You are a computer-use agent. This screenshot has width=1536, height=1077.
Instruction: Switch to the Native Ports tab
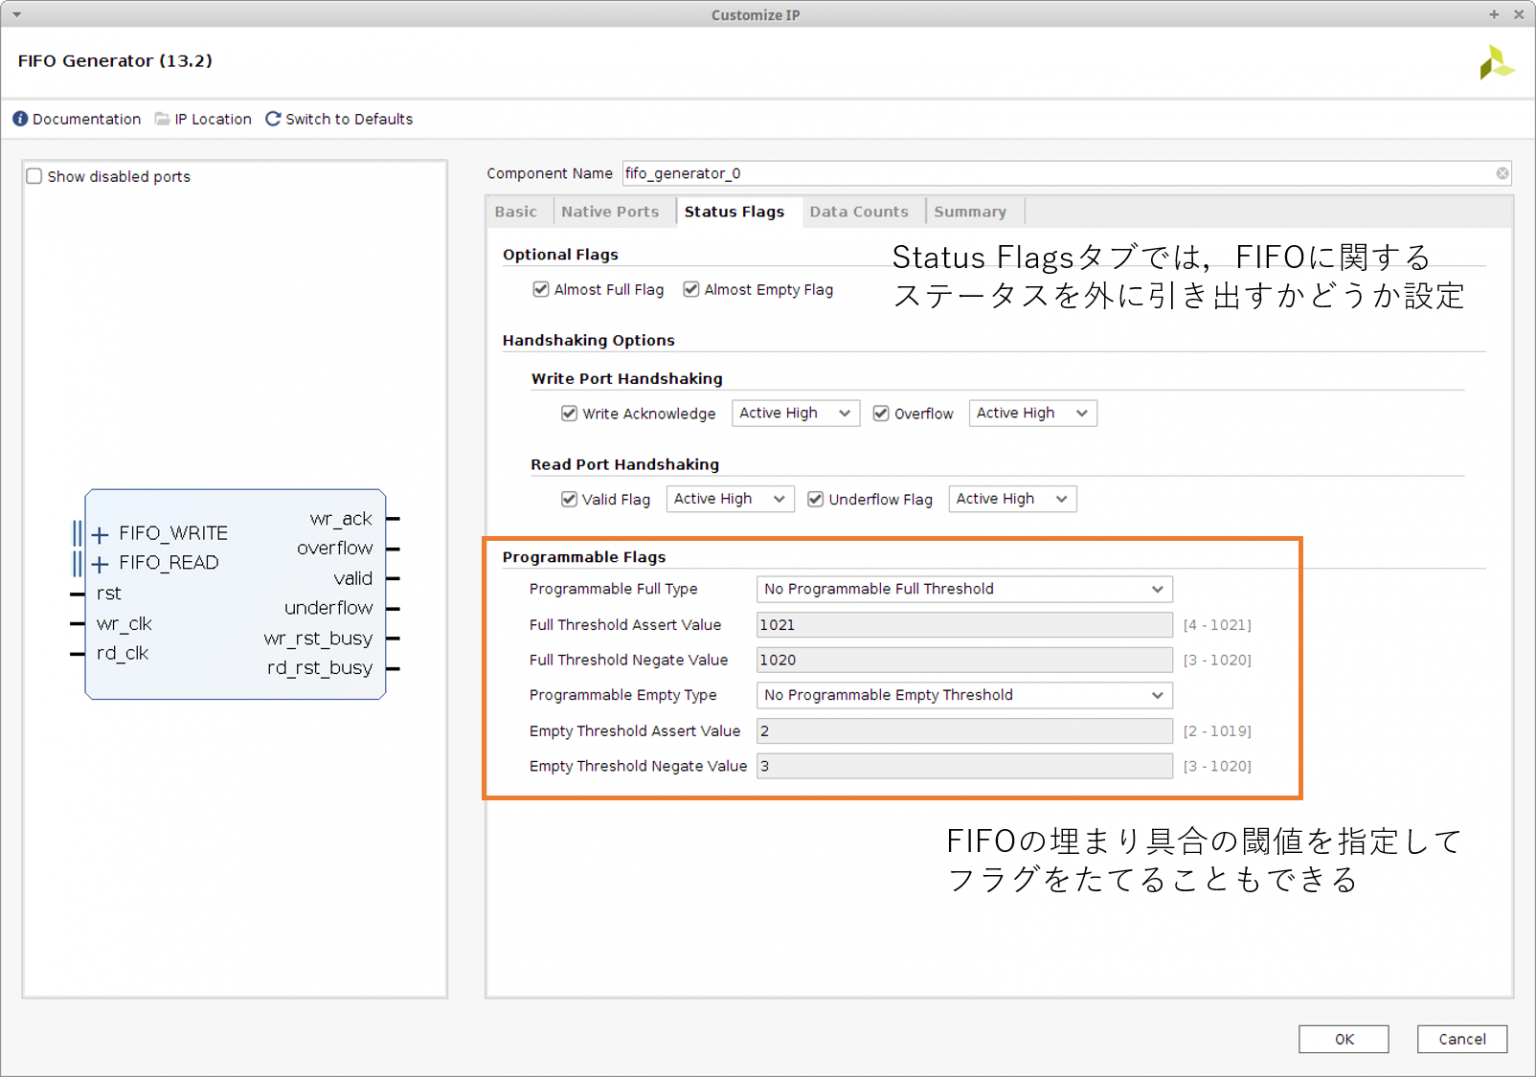click(x=609, y=212)
